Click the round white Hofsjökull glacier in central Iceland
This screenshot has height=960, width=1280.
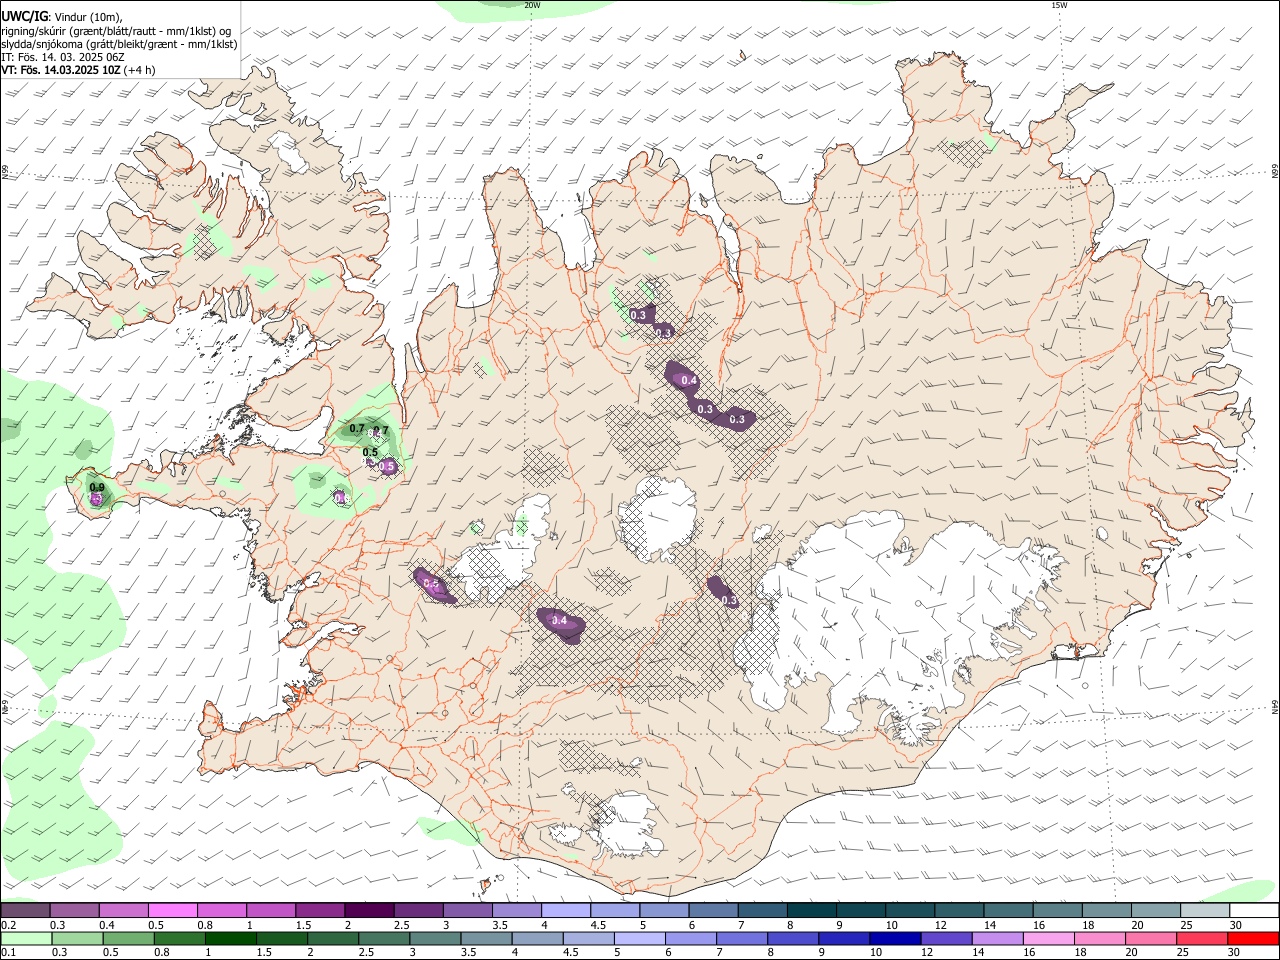(x=657, y=518)
